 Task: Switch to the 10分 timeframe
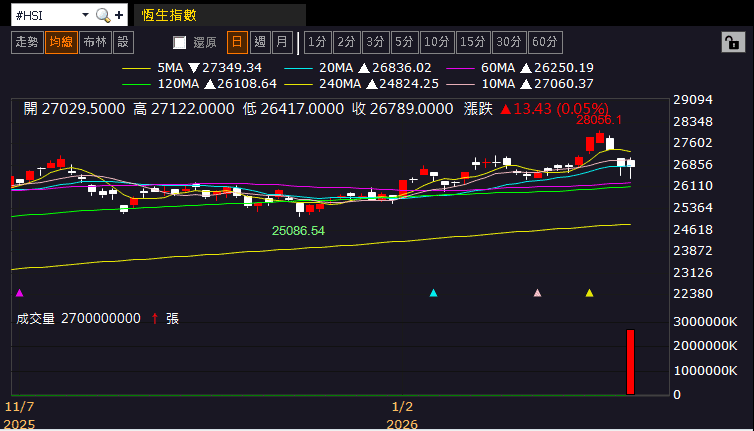(x=437, y=42)
